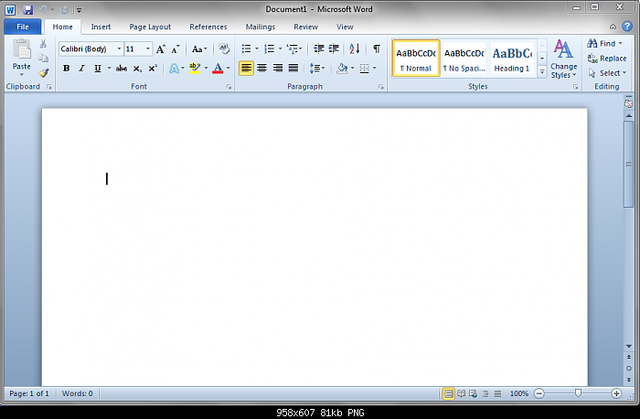
Task: Open the Select dropdown in Editing
Action: click(x=607, y=73)
